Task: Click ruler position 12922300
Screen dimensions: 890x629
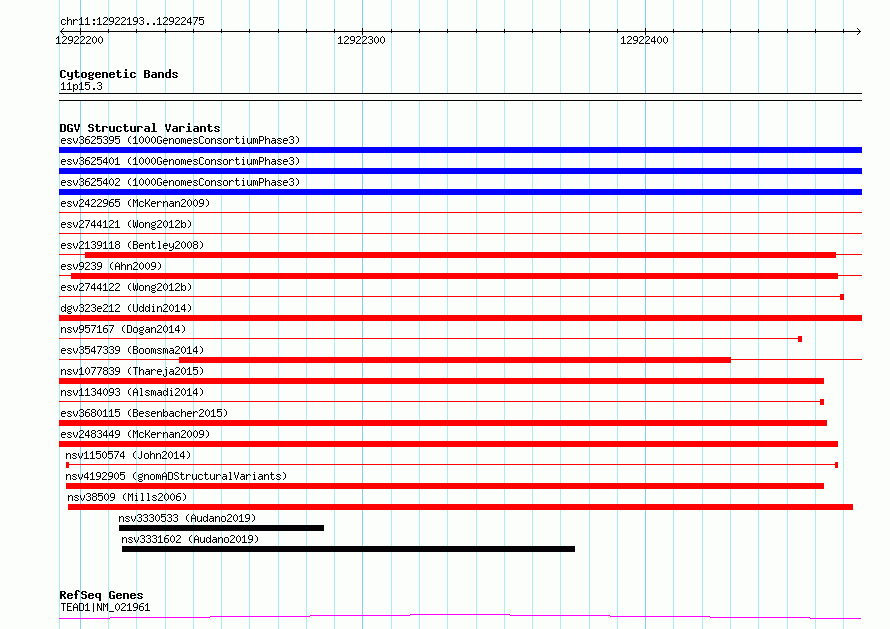Action: 361,40
